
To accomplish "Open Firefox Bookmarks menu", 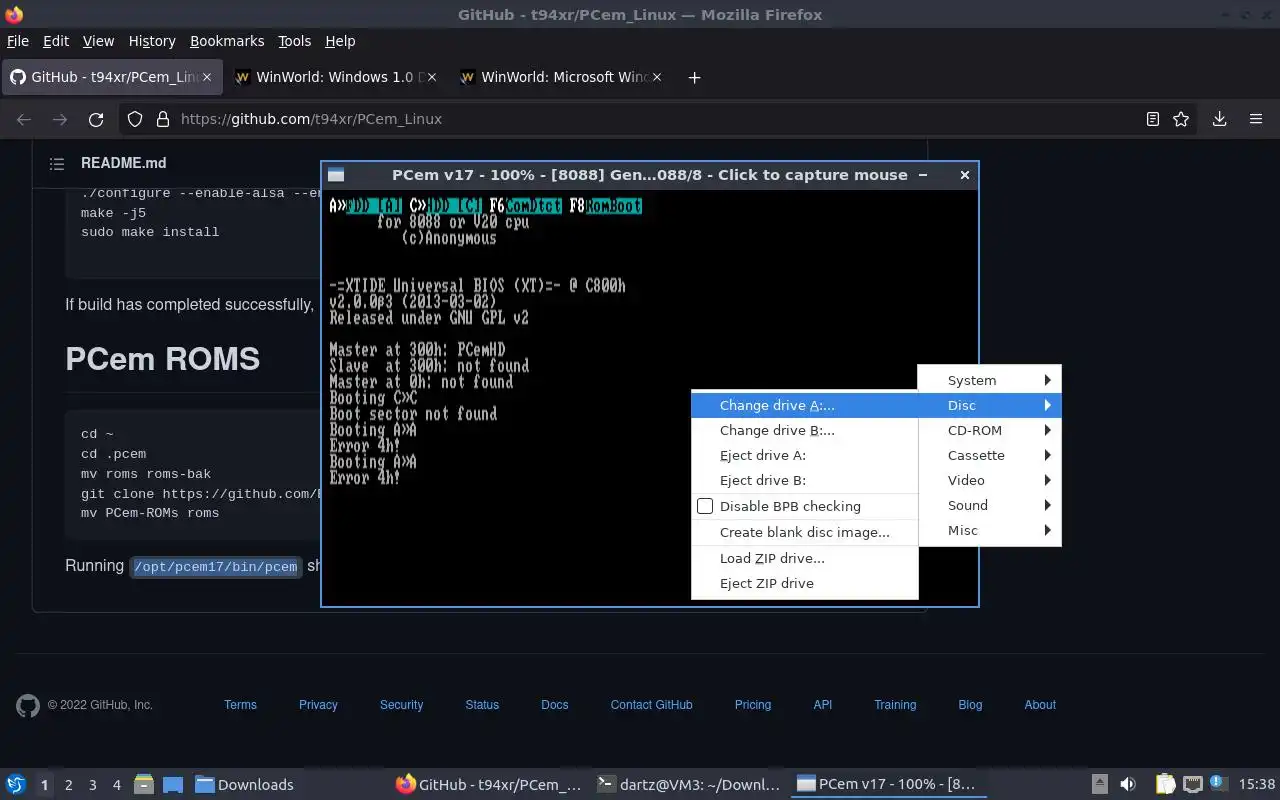I will tap(227, 41).
